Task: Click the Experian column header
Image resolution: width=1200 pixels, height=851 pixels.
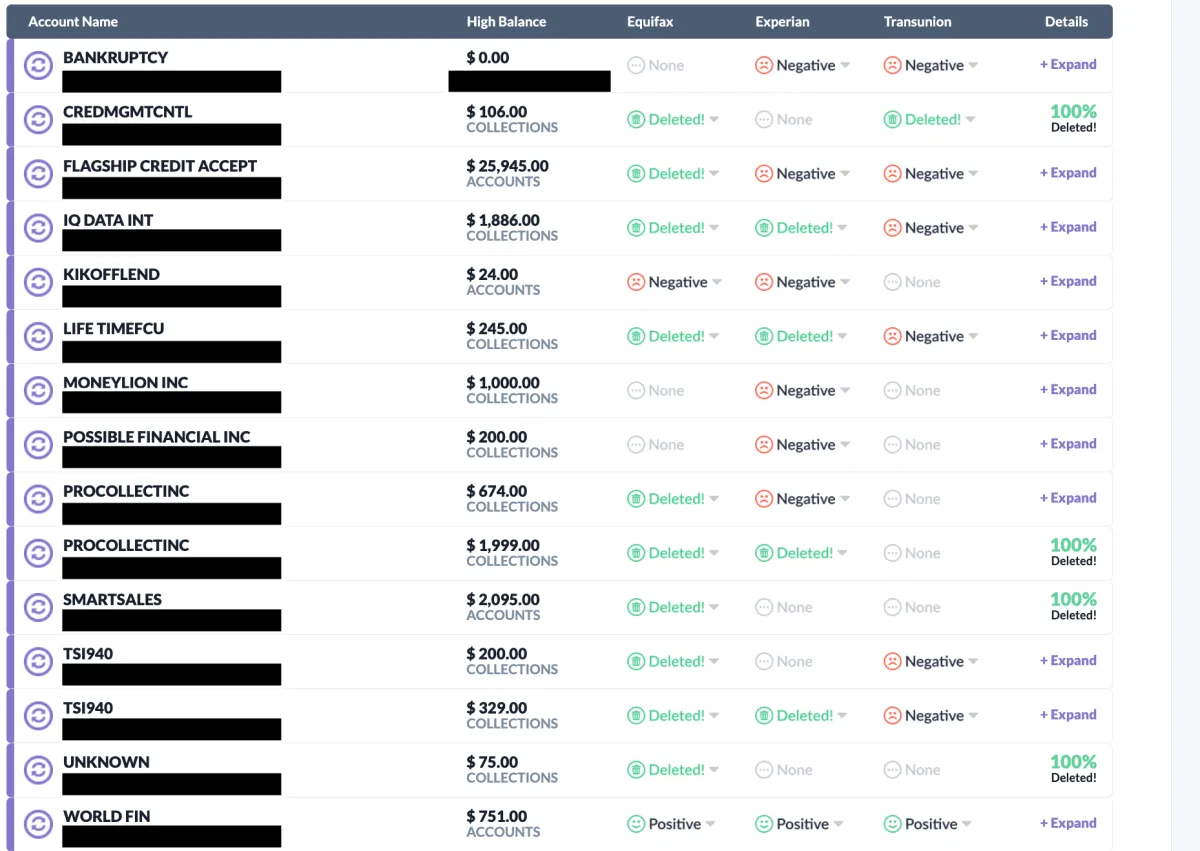Action: [x=782, y=21]
